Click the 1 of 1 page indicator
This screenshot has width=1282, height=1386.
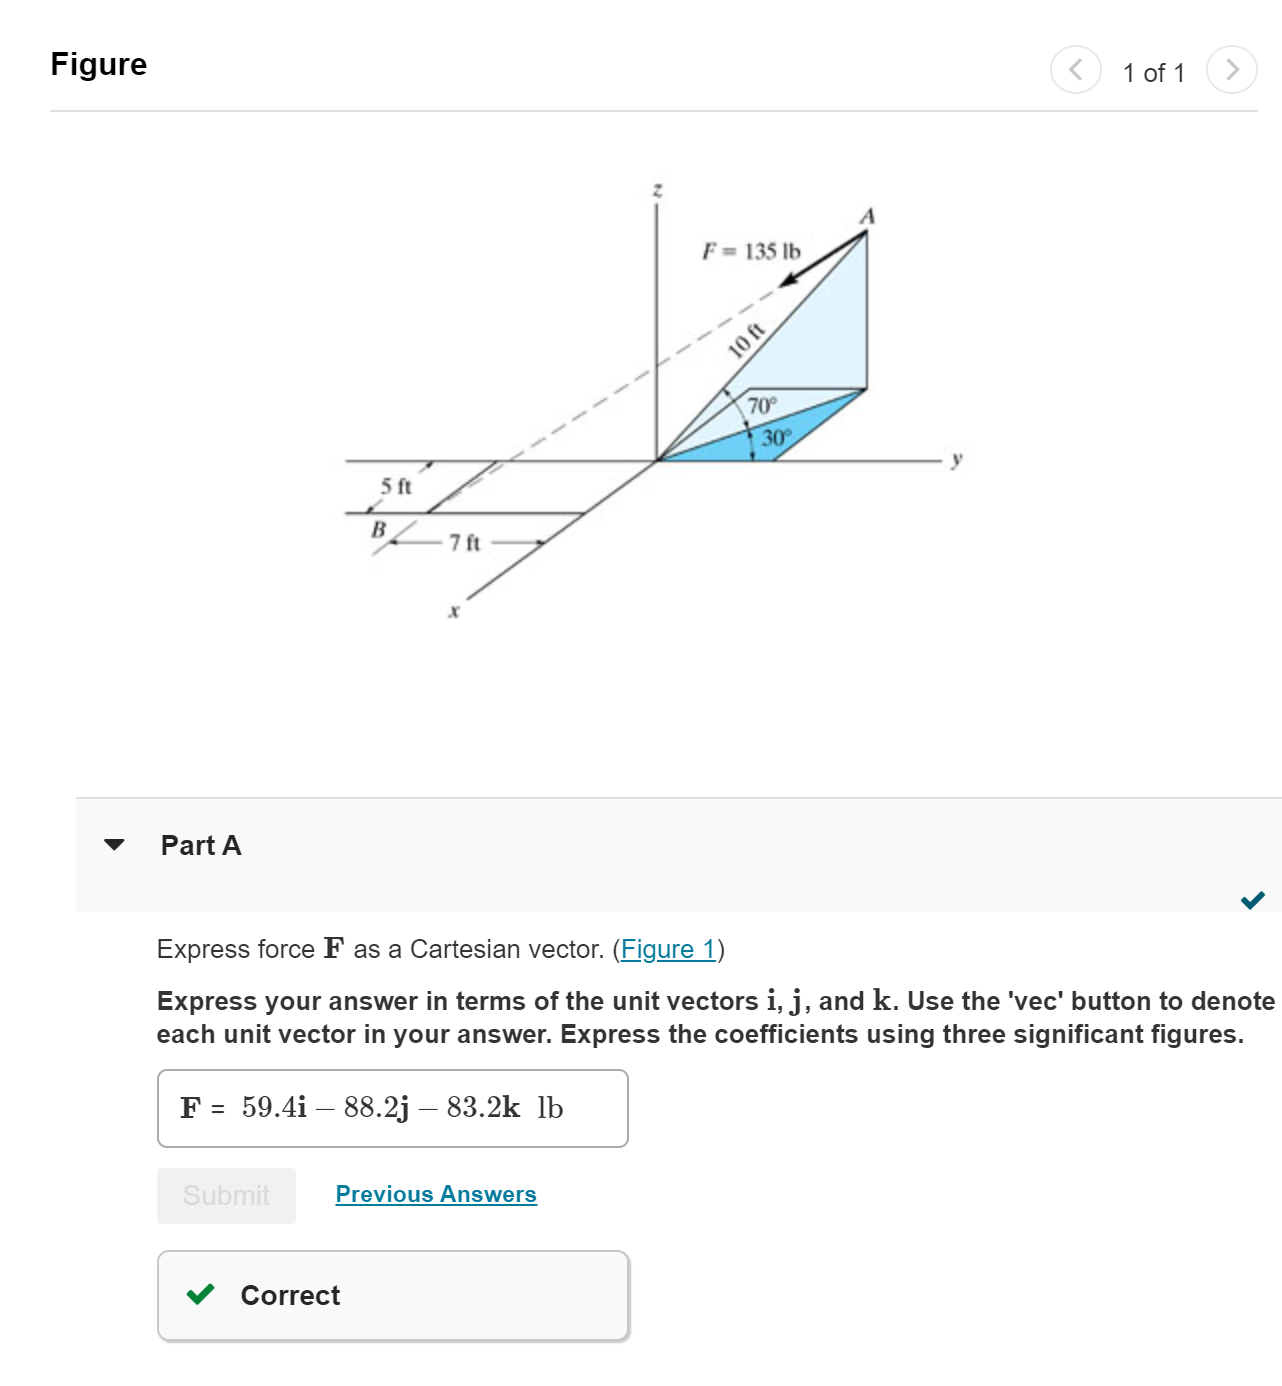pyautogui.click(x=1154, y=72)
